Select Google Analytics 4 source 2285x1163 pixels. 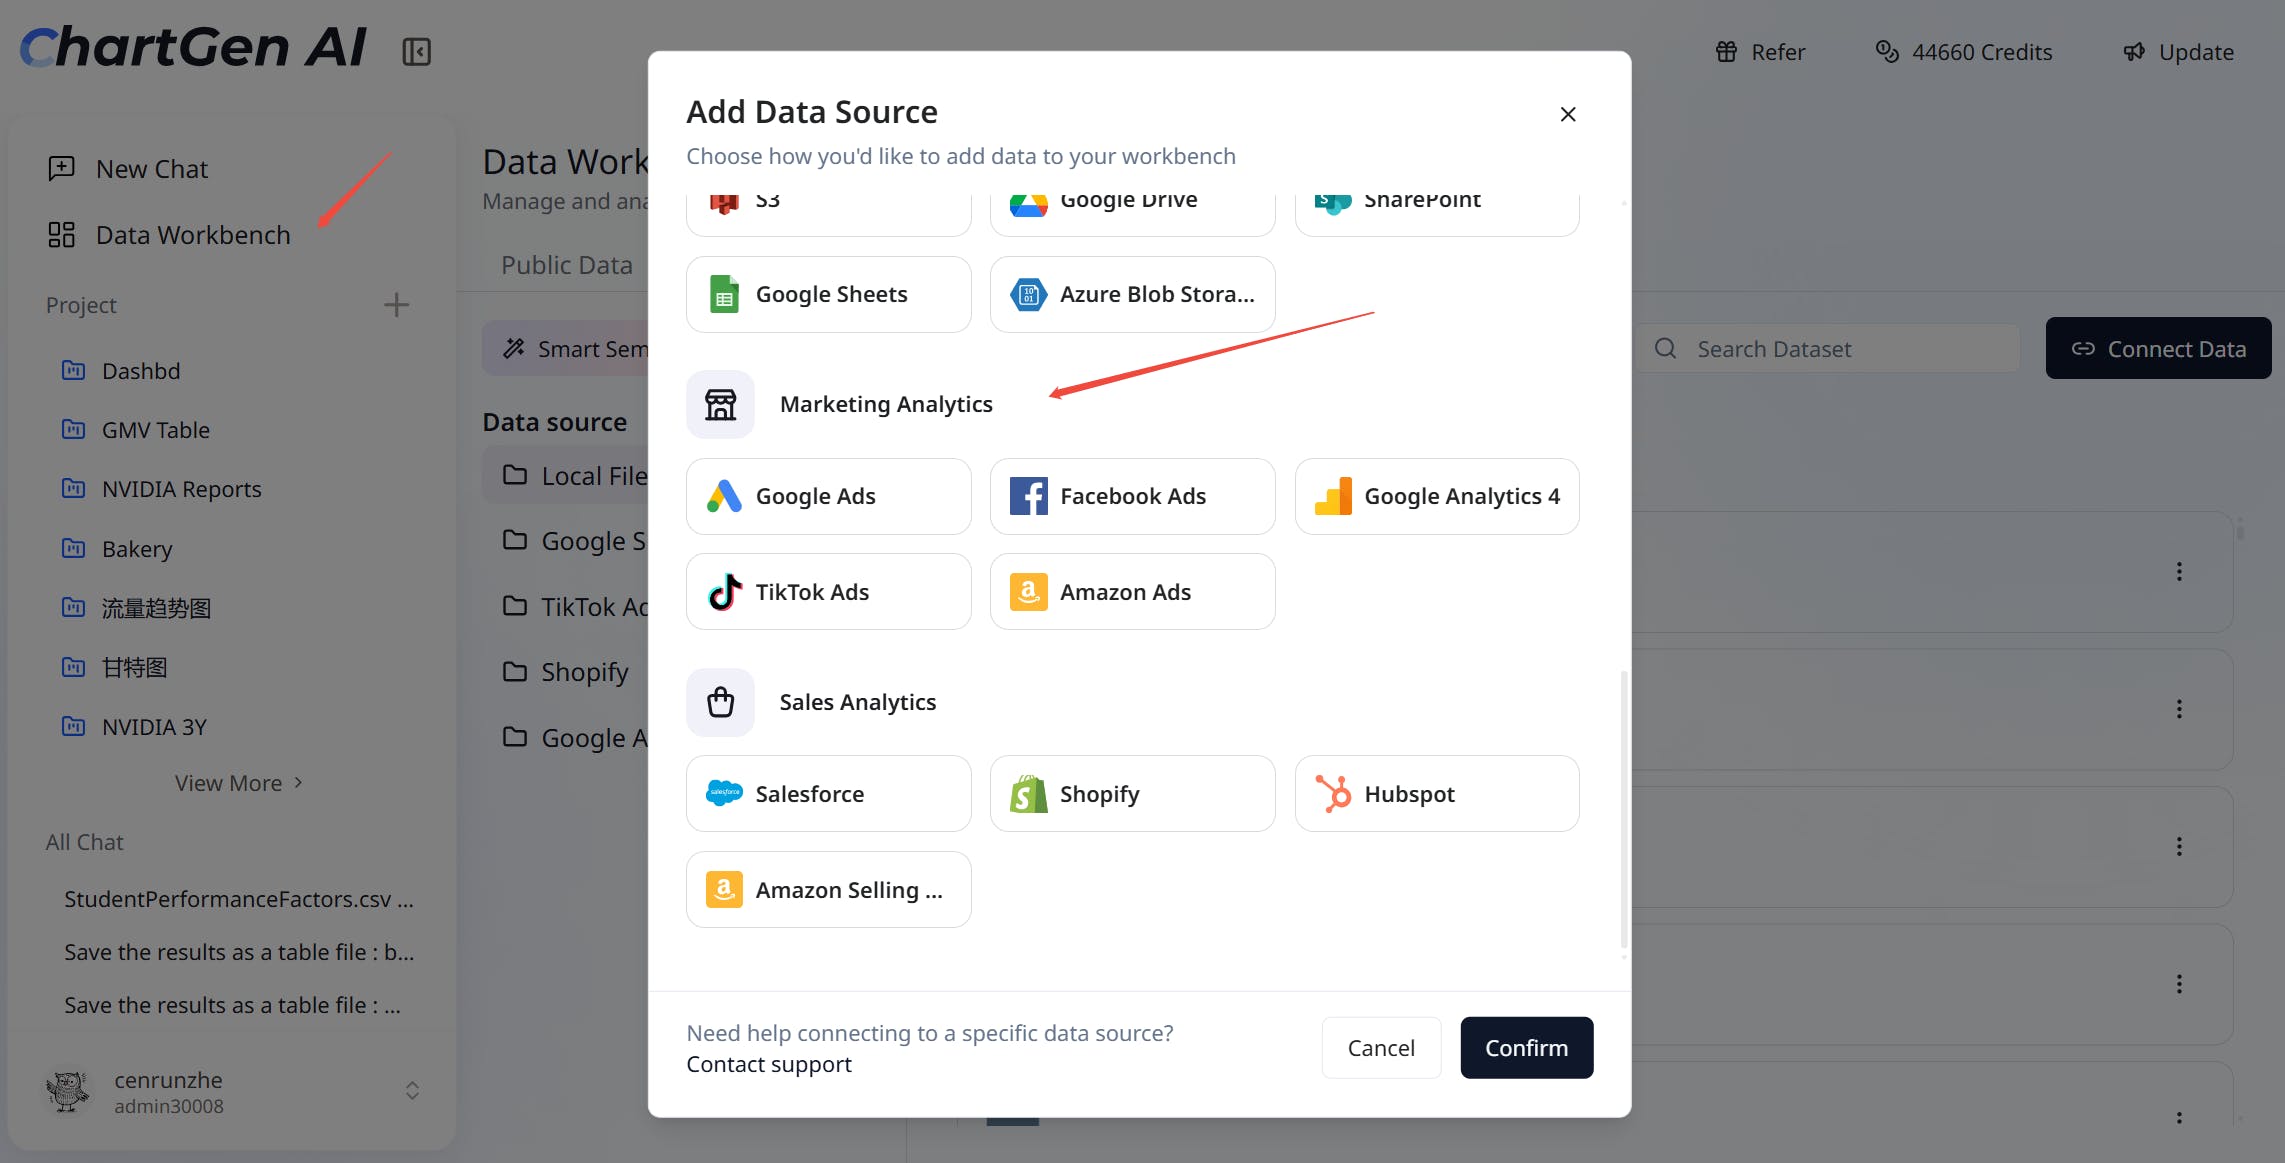click(1436, 496)
